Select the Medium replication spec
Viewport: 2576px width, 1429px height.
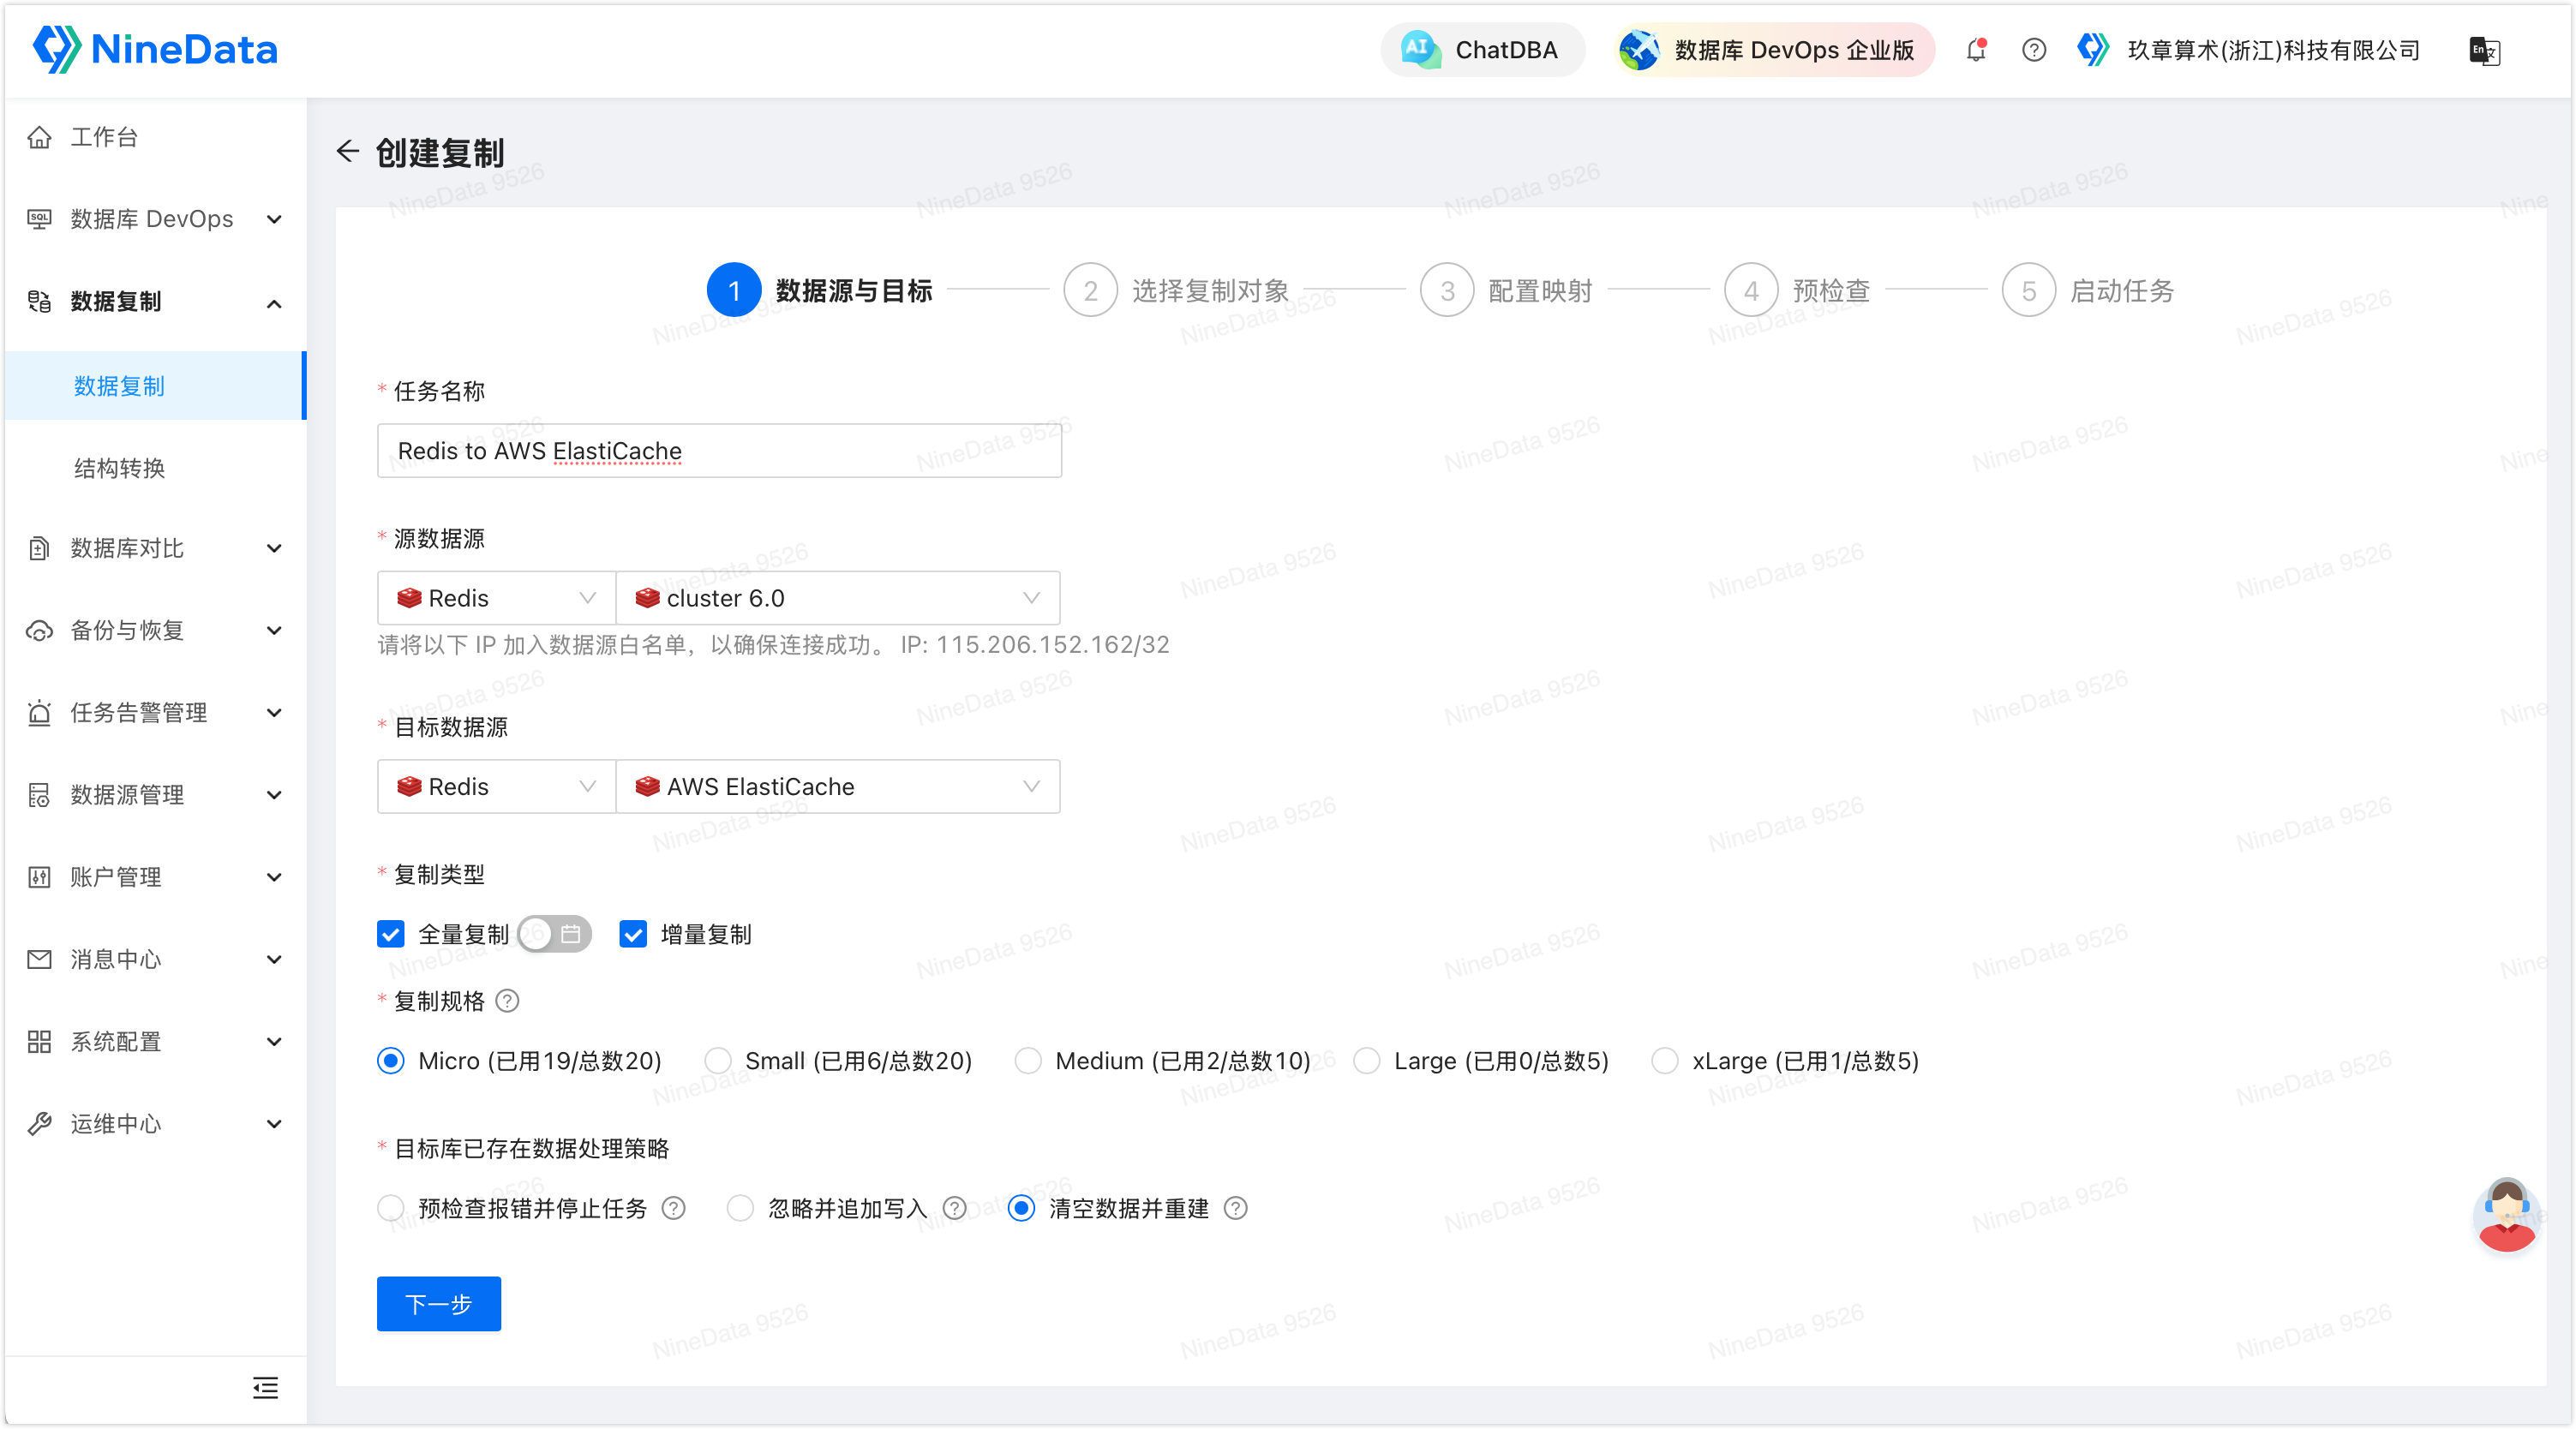coord(1028,1060)
